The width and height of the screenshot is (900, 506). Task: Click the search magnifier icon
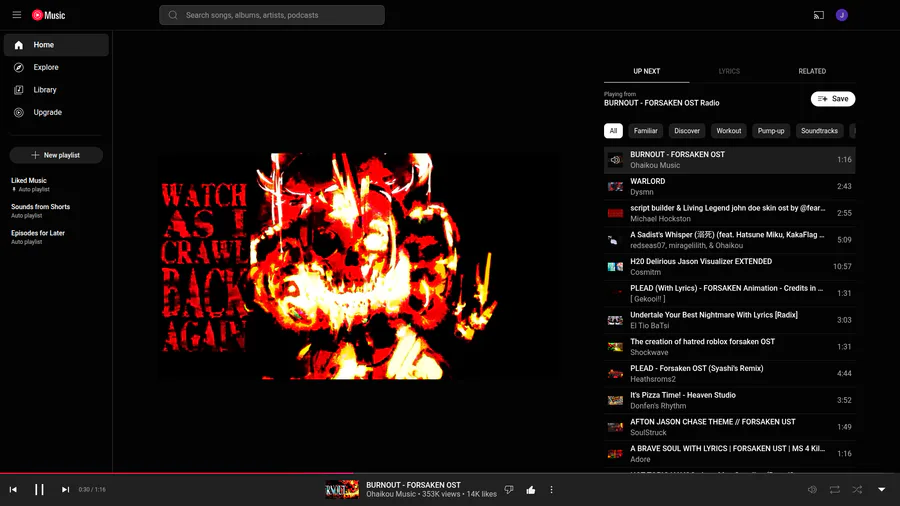(173, 15)
